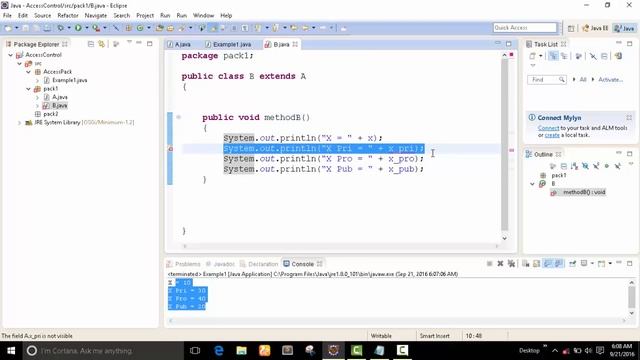
Task: Expand A.java in Package Explorer
Action: click(37, 97)
